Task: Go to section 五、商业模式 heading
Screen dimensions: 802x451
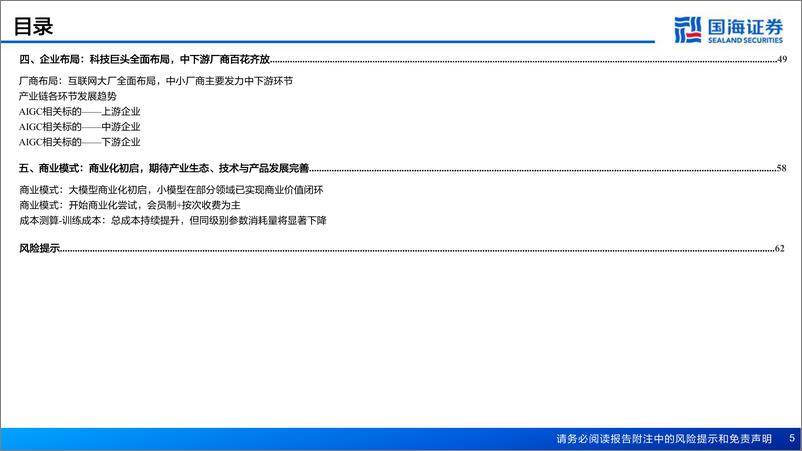Action: pyautogui.click(x=164, y=168)
